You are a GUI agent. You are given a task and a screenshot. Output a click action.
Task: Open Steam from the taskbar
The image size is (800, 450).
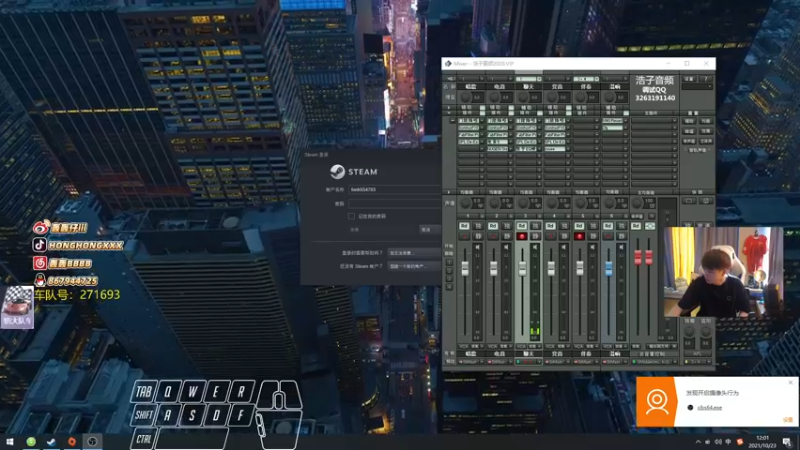coord(51,442)
